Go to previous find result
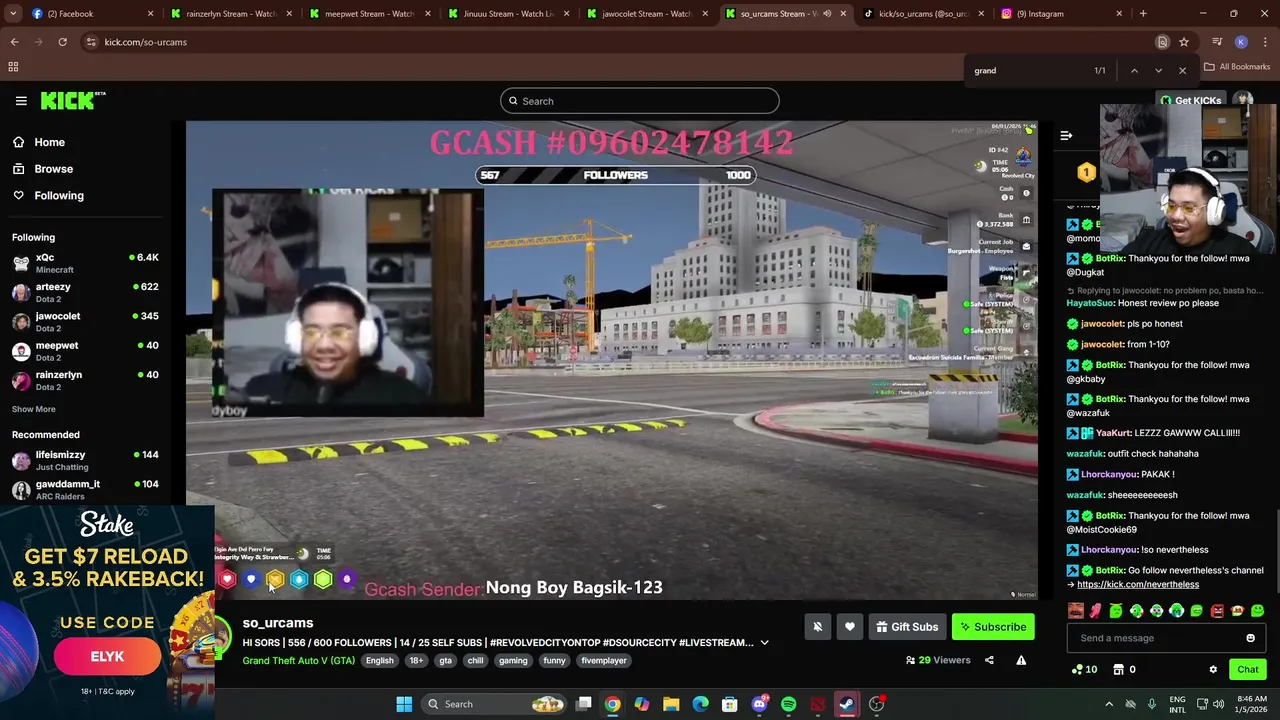This screenshot has width=1280, height=720. (1134, 71)
